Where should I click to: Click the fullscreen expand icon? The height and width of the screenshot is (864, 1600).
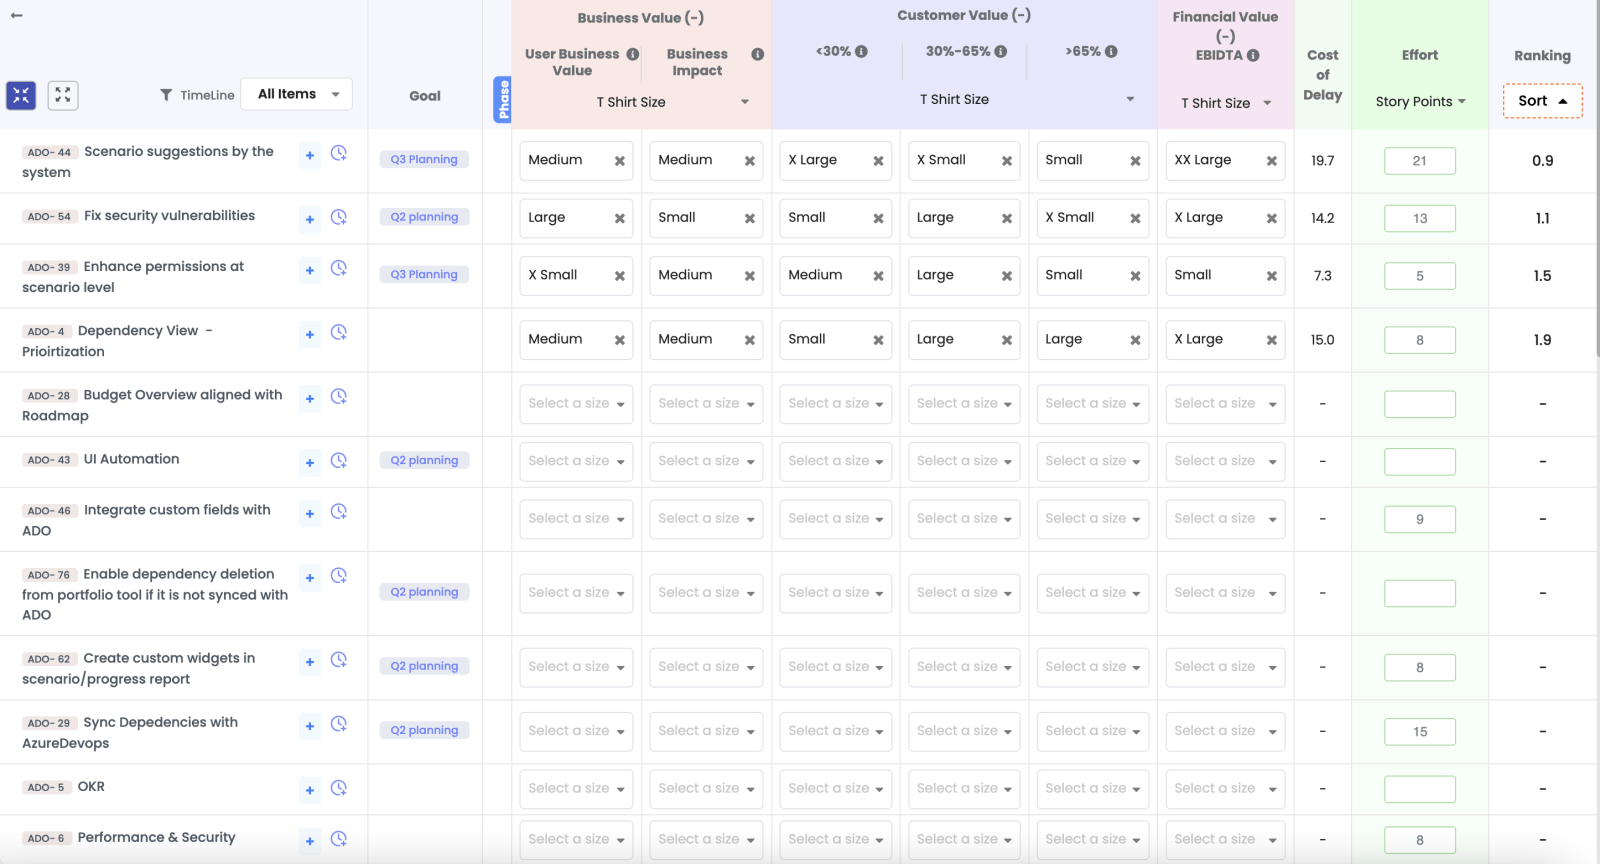[x=63, y=95]
